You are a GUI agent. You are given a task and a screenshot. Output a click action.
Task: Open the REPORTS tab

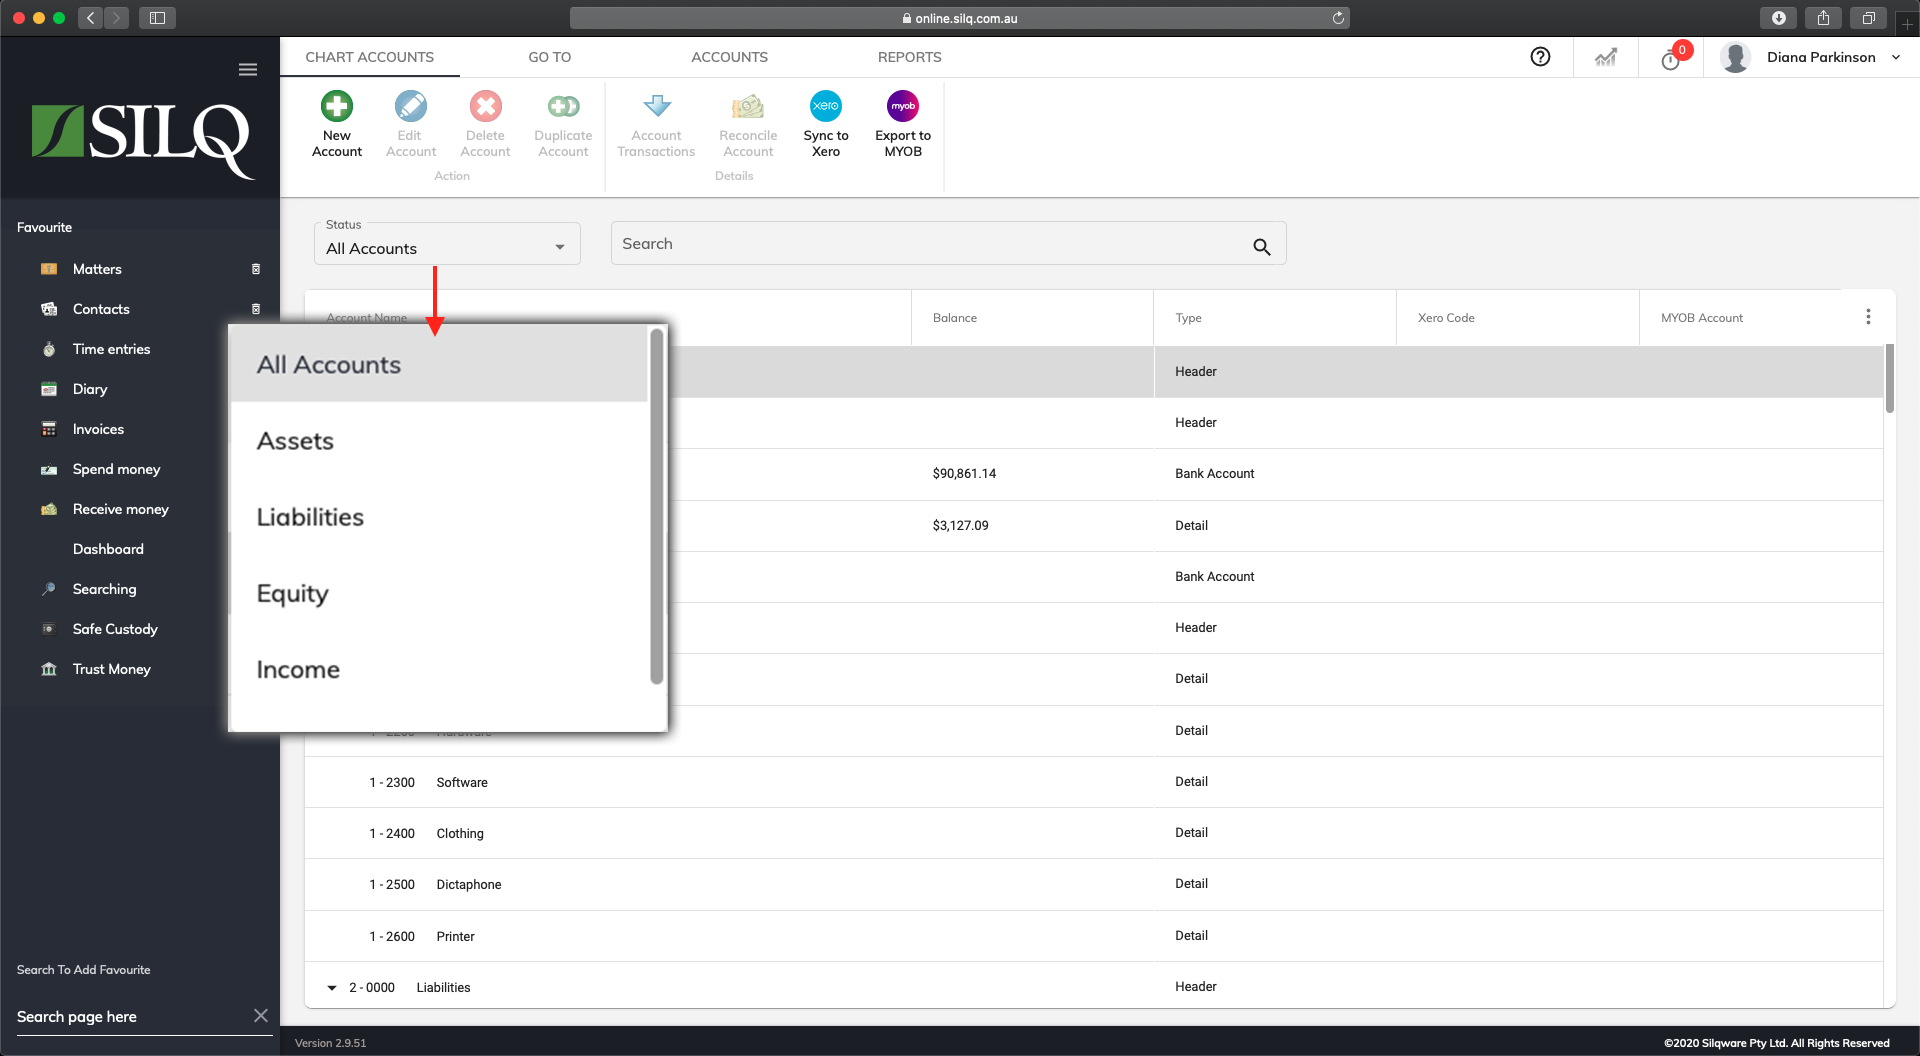(909, 57)
